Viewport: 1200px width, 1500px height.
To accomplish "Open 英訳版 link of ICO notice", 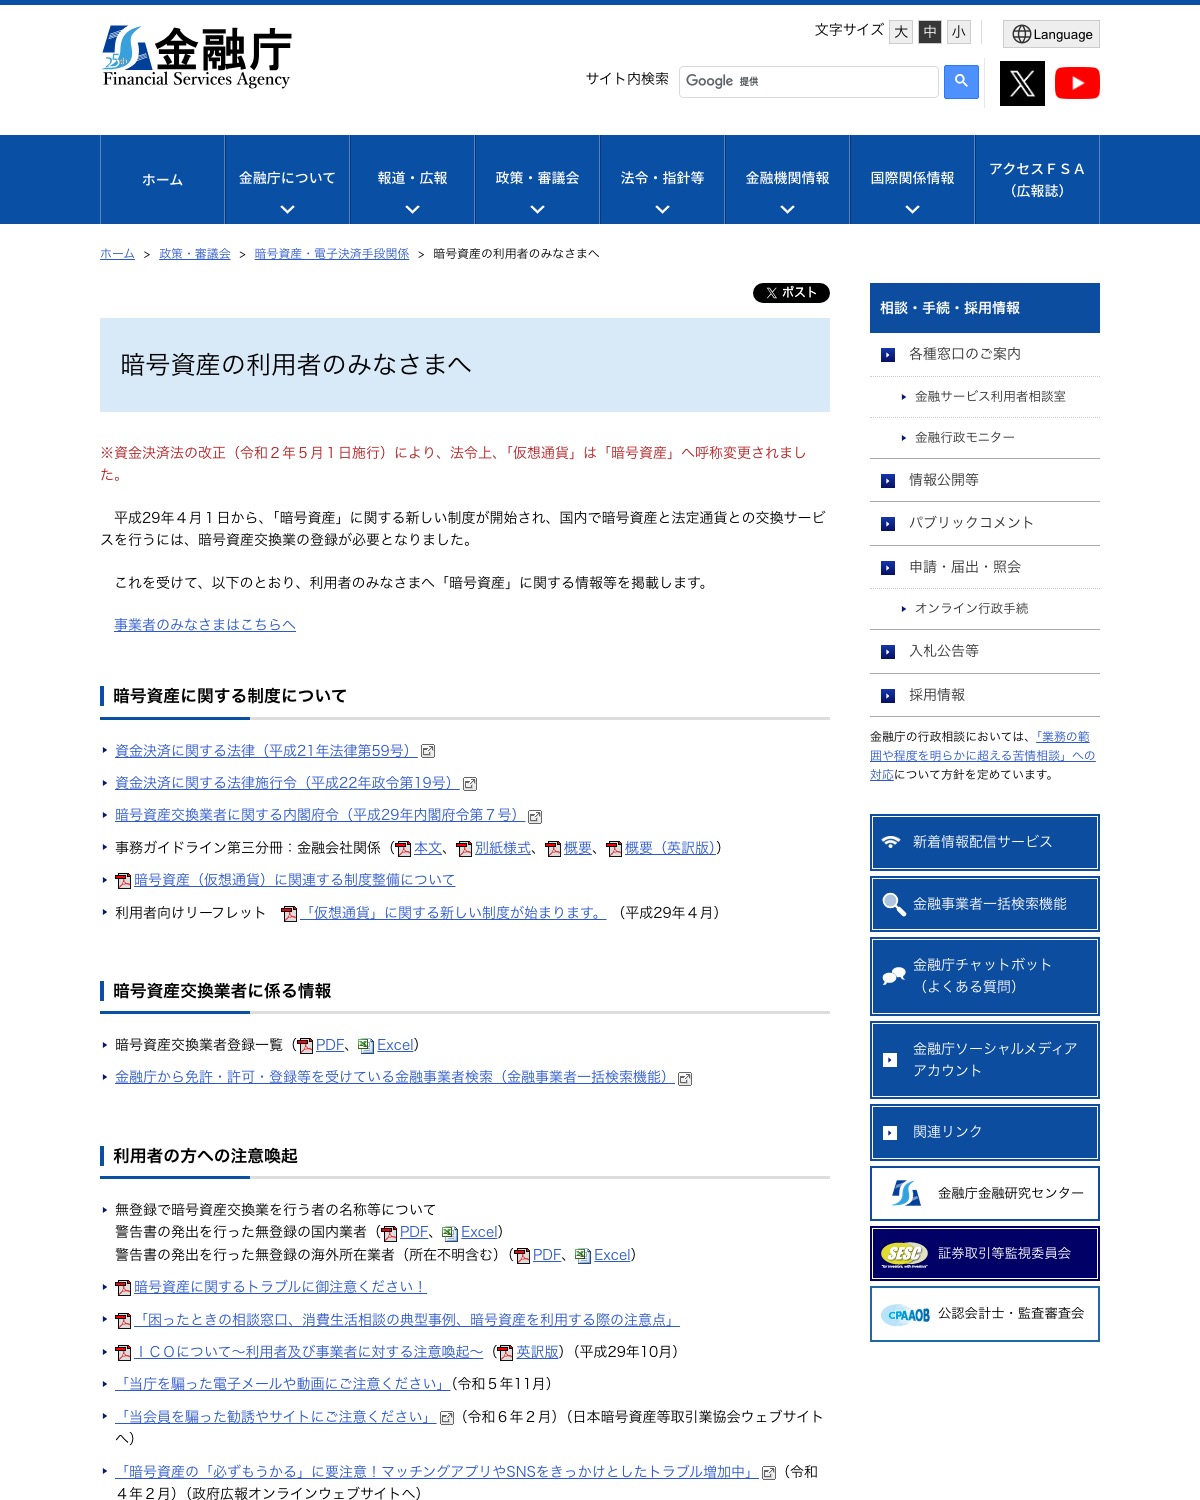I will (x=537, y=1352).
